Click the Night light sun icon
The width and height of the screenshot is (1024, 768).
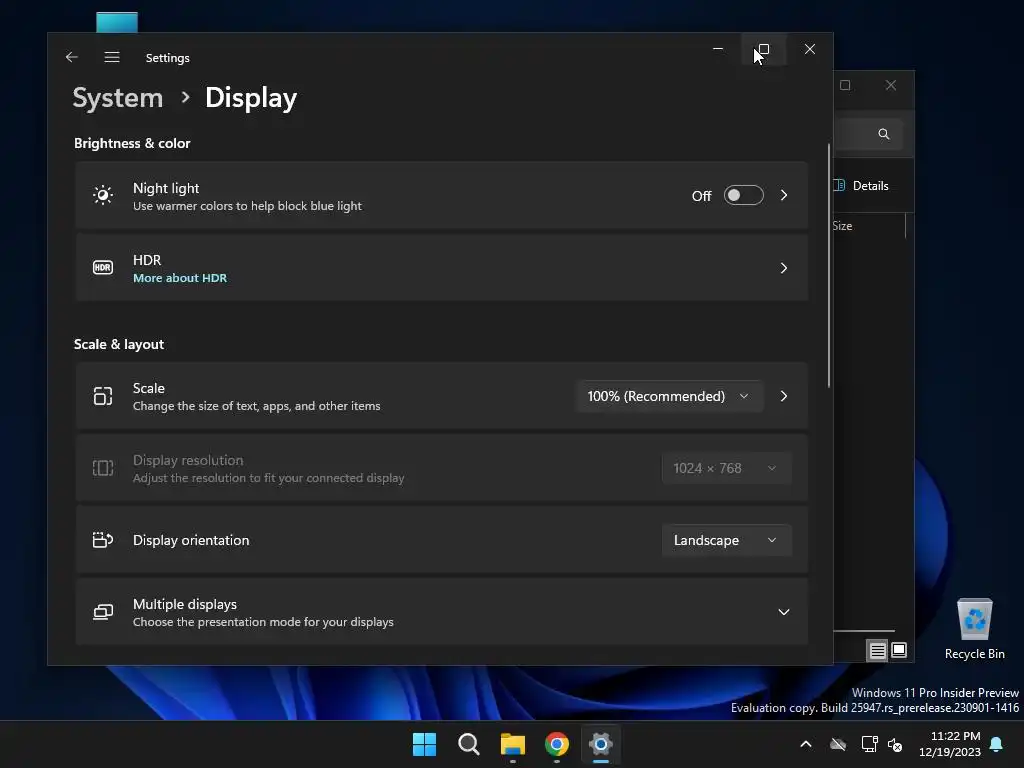point(103,195)
